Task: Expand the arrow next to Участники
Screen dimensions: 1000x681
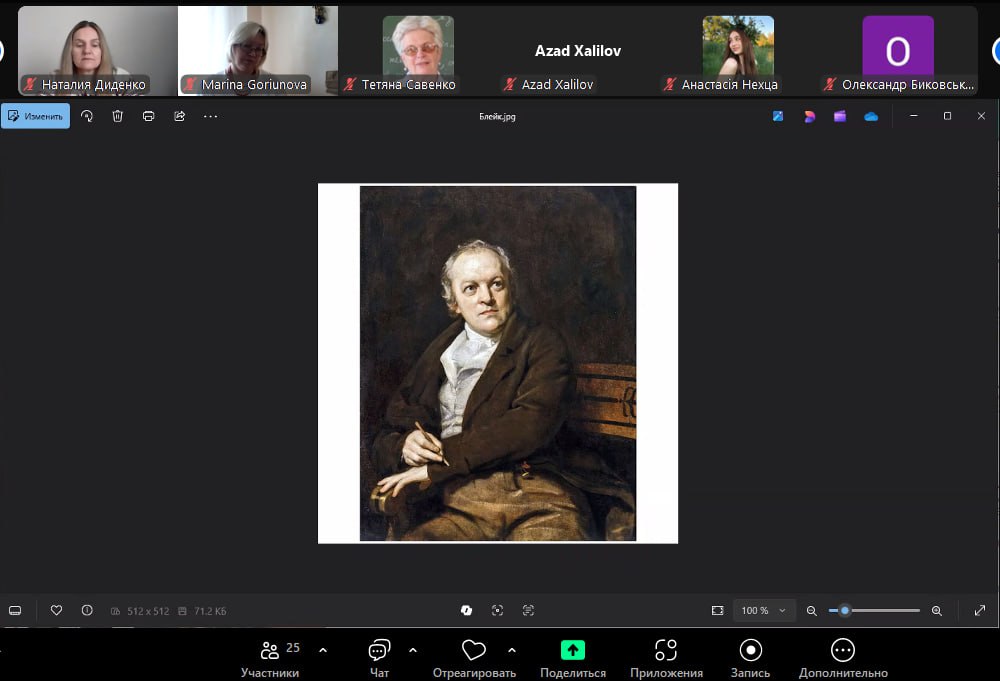Action: [x=322, y=650]
